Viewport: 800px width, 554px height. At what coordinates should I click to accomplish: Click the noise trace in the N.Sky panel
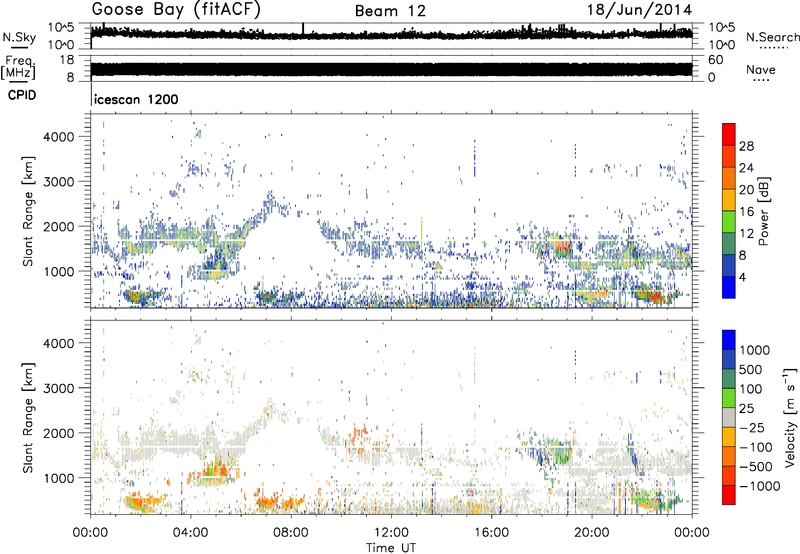[391, 34]
